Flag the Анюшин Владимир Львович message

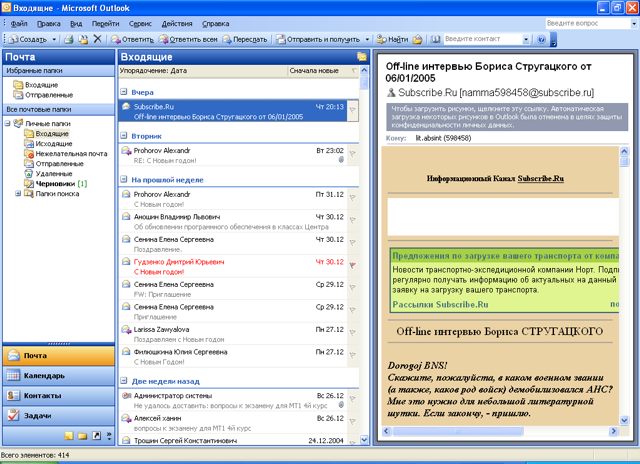pos(353,220)
